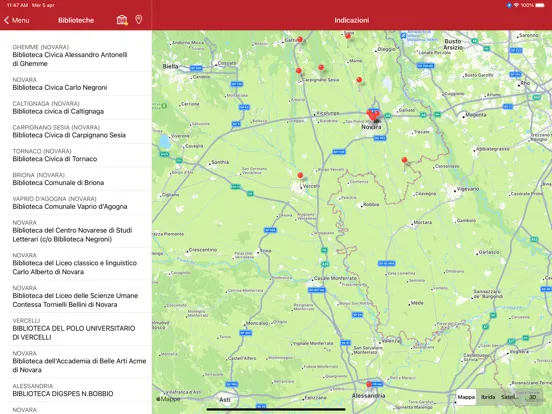Tap the Novara city label on map
552x414 pixels.
click(371, 127)
